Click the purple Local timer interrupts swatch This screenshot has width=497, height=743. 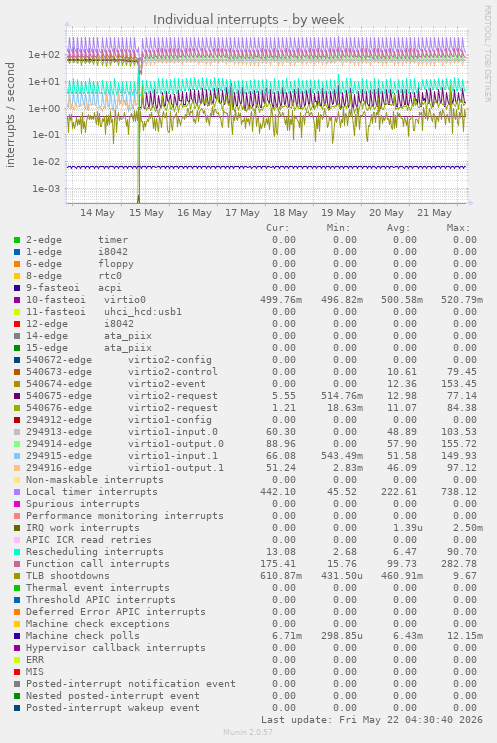pos(17,492)
